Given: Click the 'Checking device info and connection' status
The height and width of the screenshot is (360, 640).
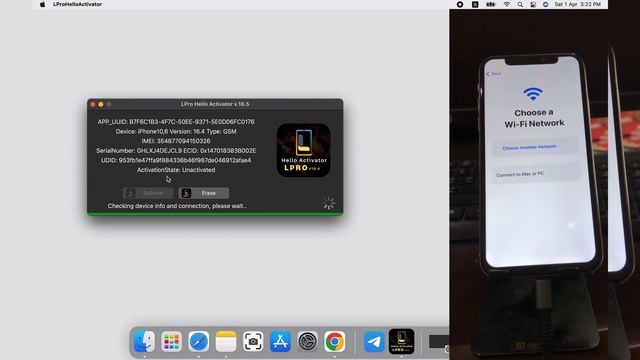Looking at the screenshot, I should click(x=177, y=206).
